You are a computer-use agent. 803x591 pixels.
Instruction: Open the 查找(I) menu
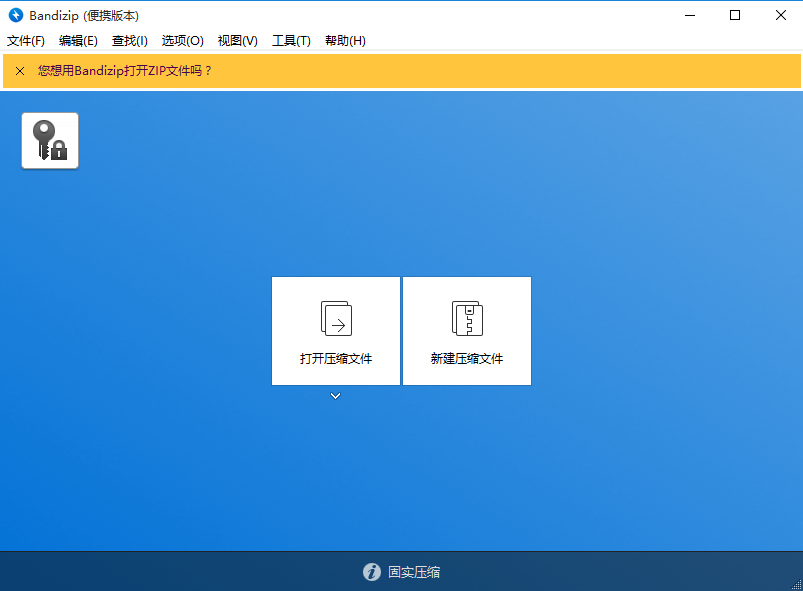(x=130, y=41)
